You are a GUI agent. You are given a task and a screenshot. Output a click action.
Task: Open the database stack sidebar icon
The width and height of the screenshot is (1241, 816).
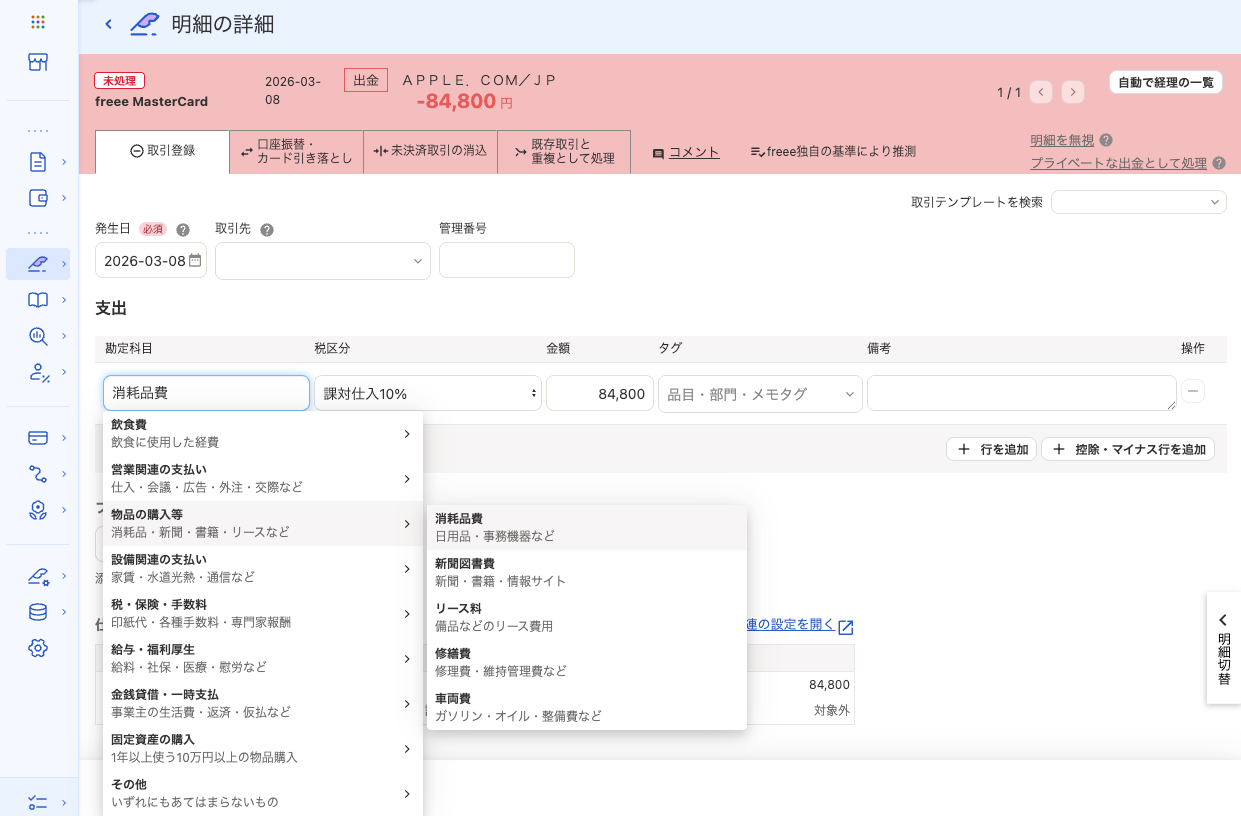click(38, 612)
